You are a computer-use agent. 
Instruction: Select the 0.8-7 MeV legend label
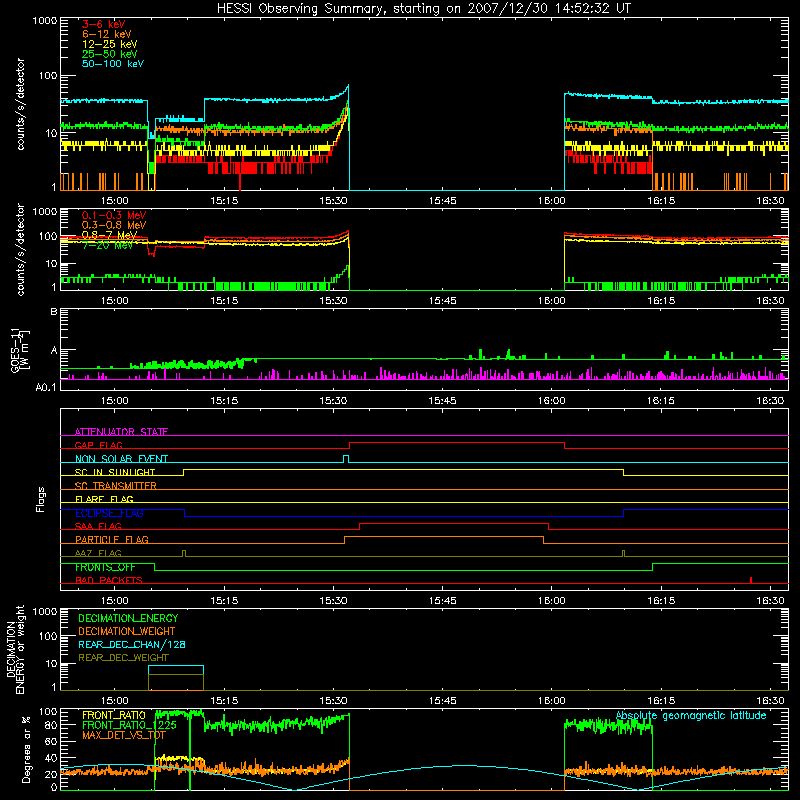coord(109,235)
